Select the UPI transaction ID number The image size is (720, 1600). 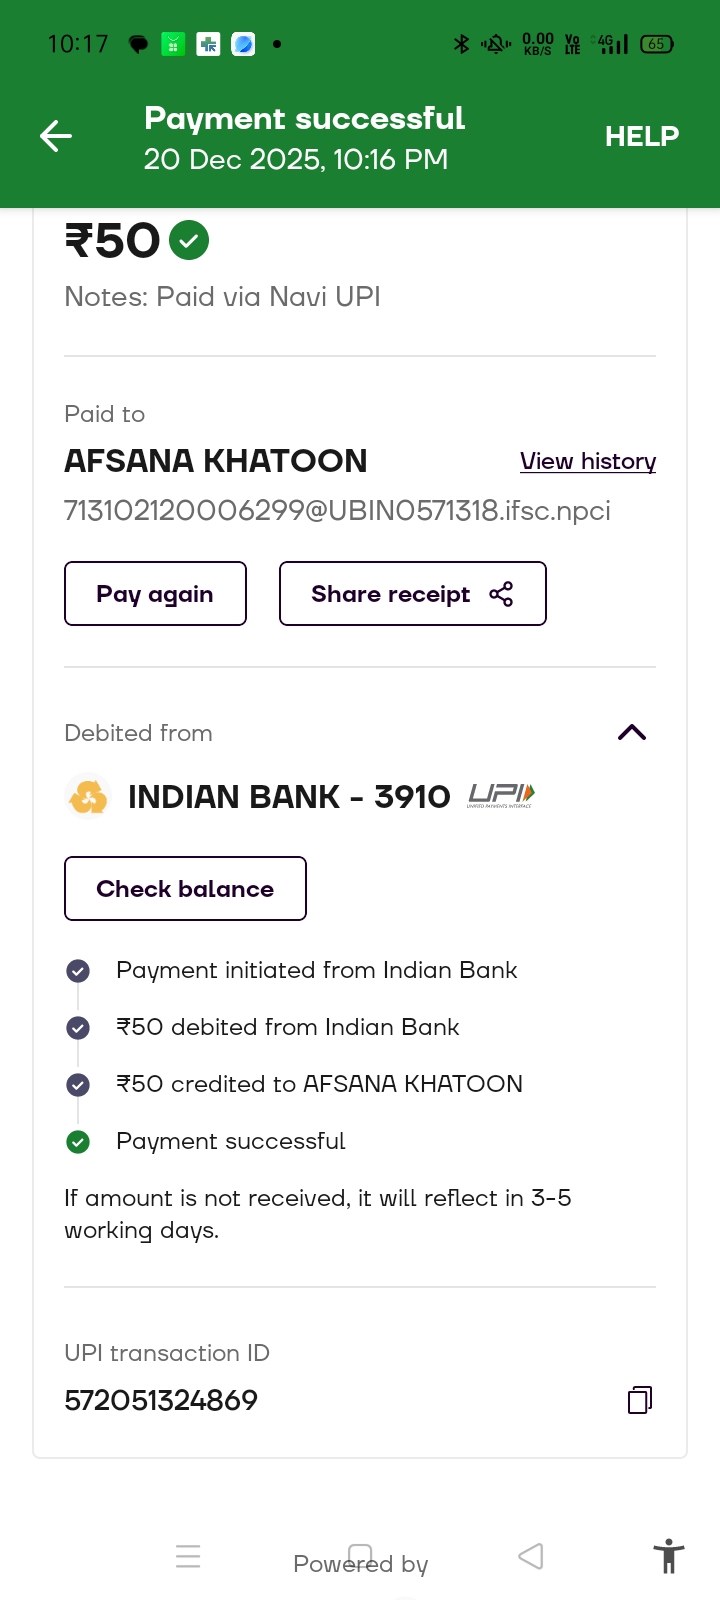click(x=161, y=1400)
